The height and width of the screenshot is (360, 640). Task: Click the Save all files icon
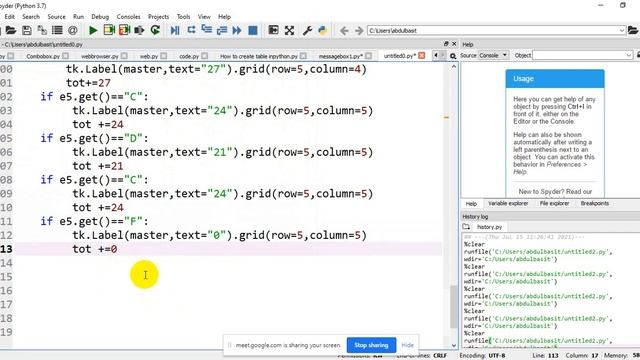42,31
